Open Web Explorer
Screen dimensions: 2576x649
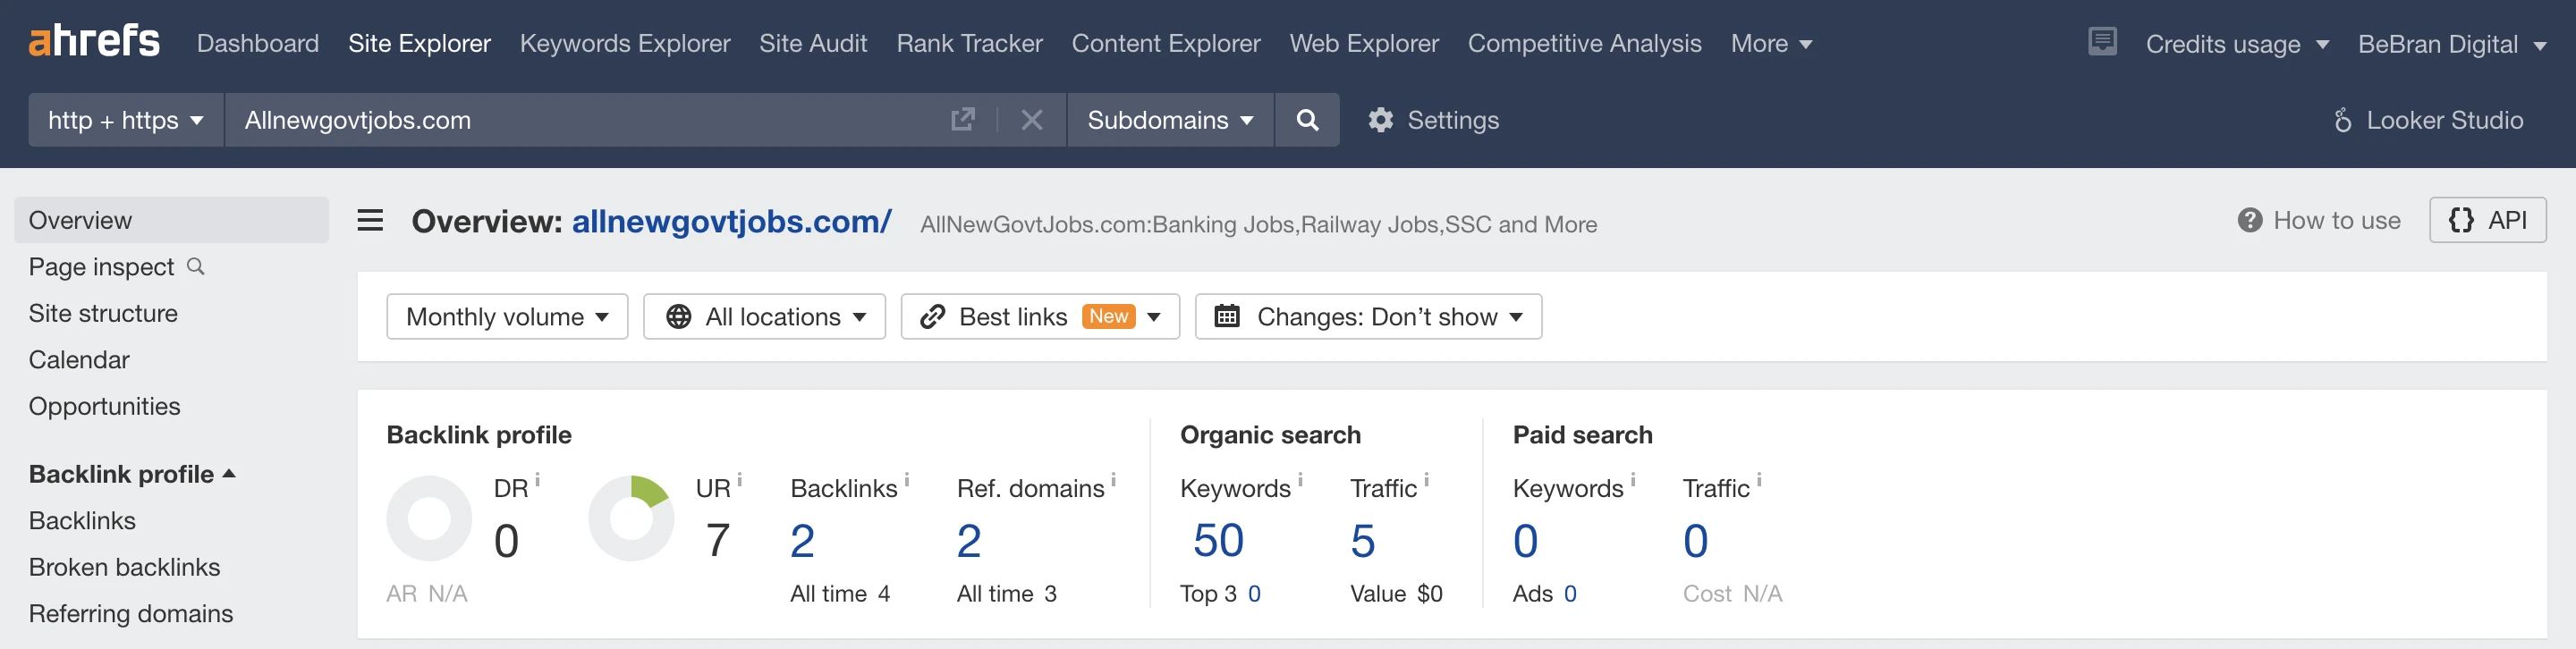click(x=1364, y=43)
